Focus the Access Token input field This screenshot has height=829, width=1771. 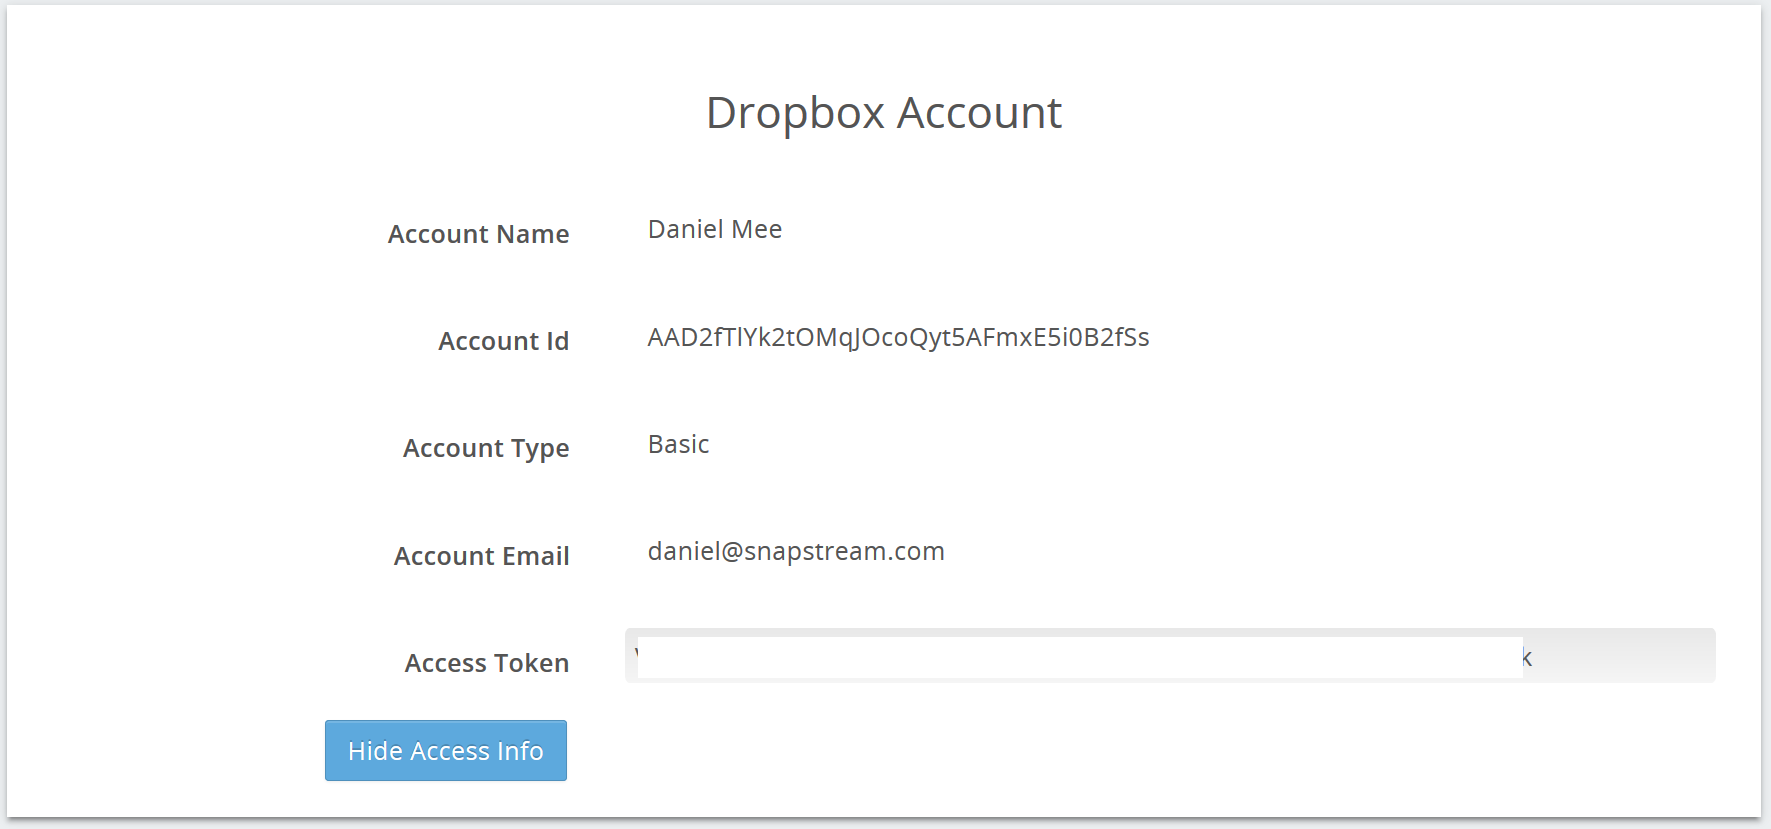point(1170,656)
